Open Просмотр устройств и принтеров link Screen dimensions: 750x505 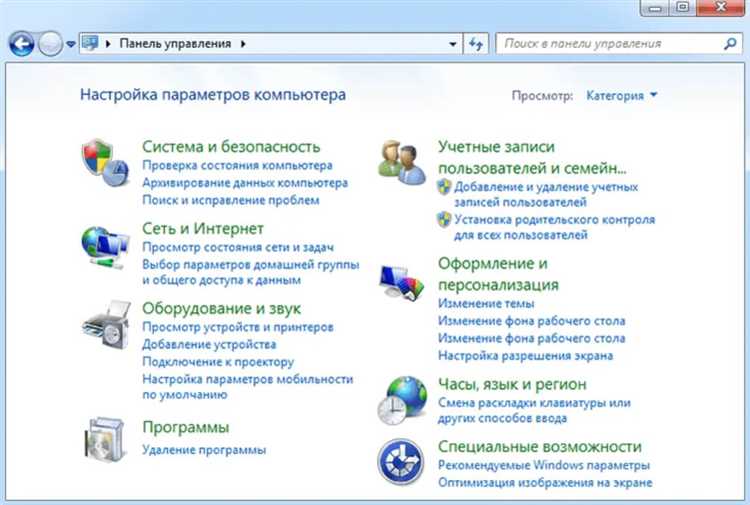[x=238, y=327]
